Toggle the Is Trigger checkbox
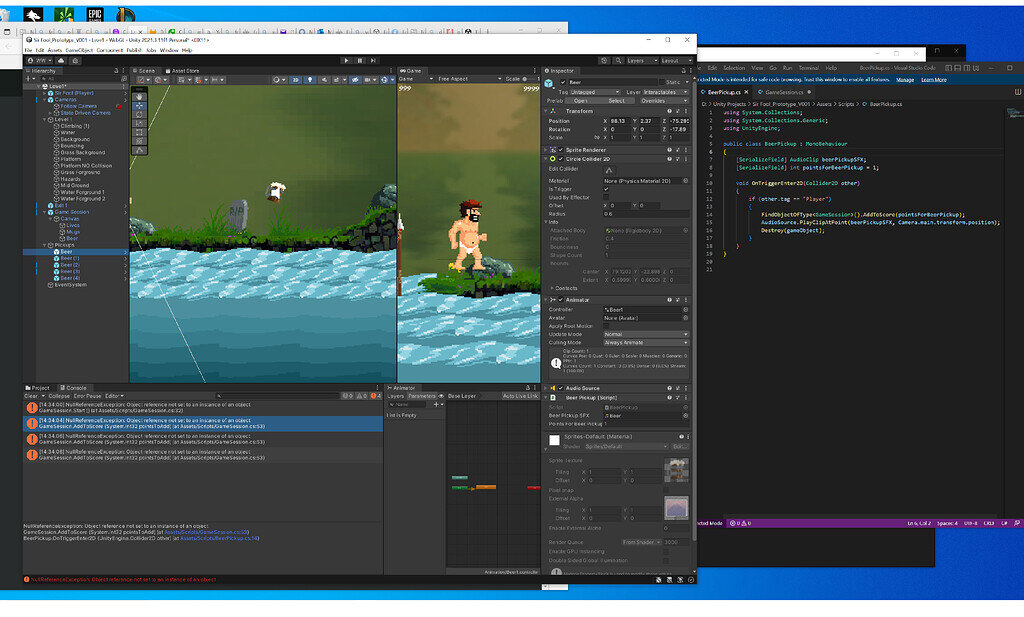 point(605,188)
